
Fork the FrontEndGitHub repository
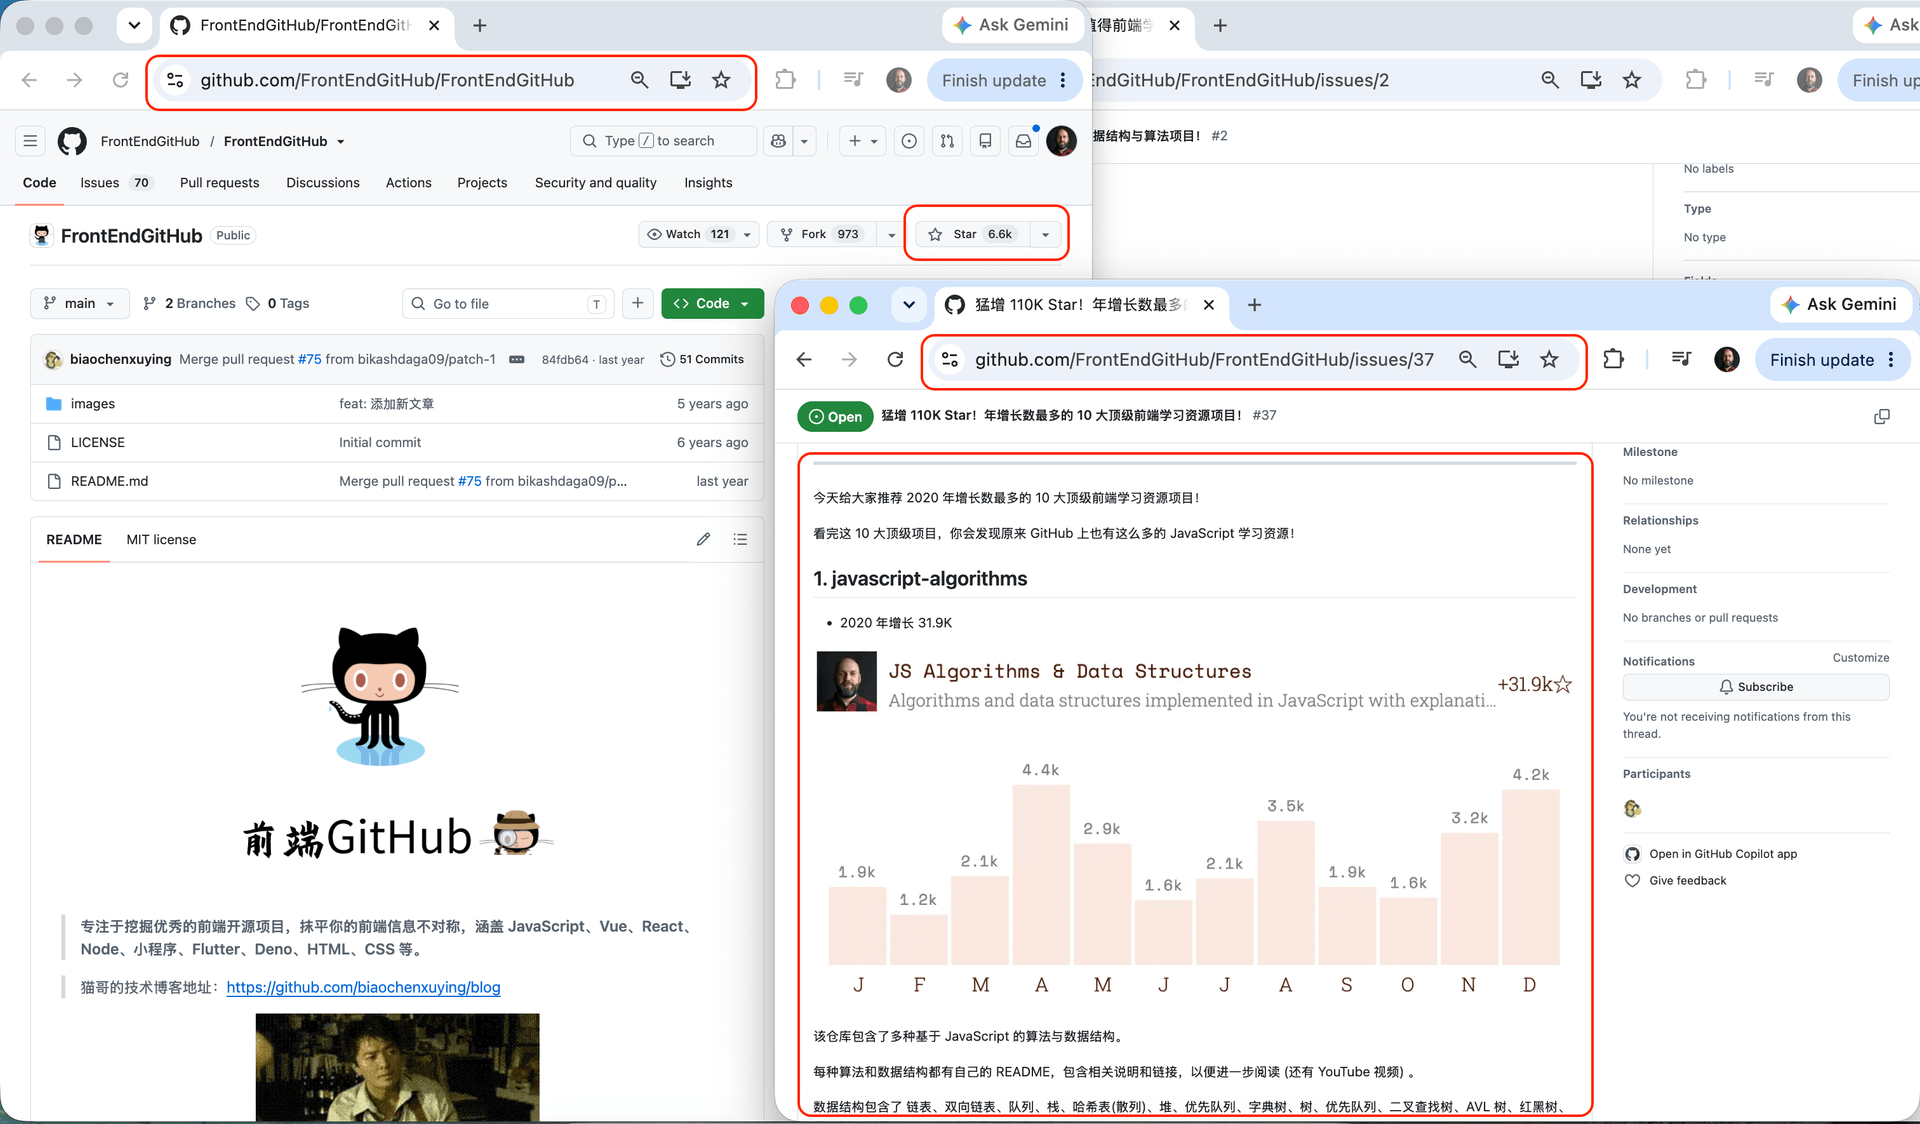pos(823,234)
